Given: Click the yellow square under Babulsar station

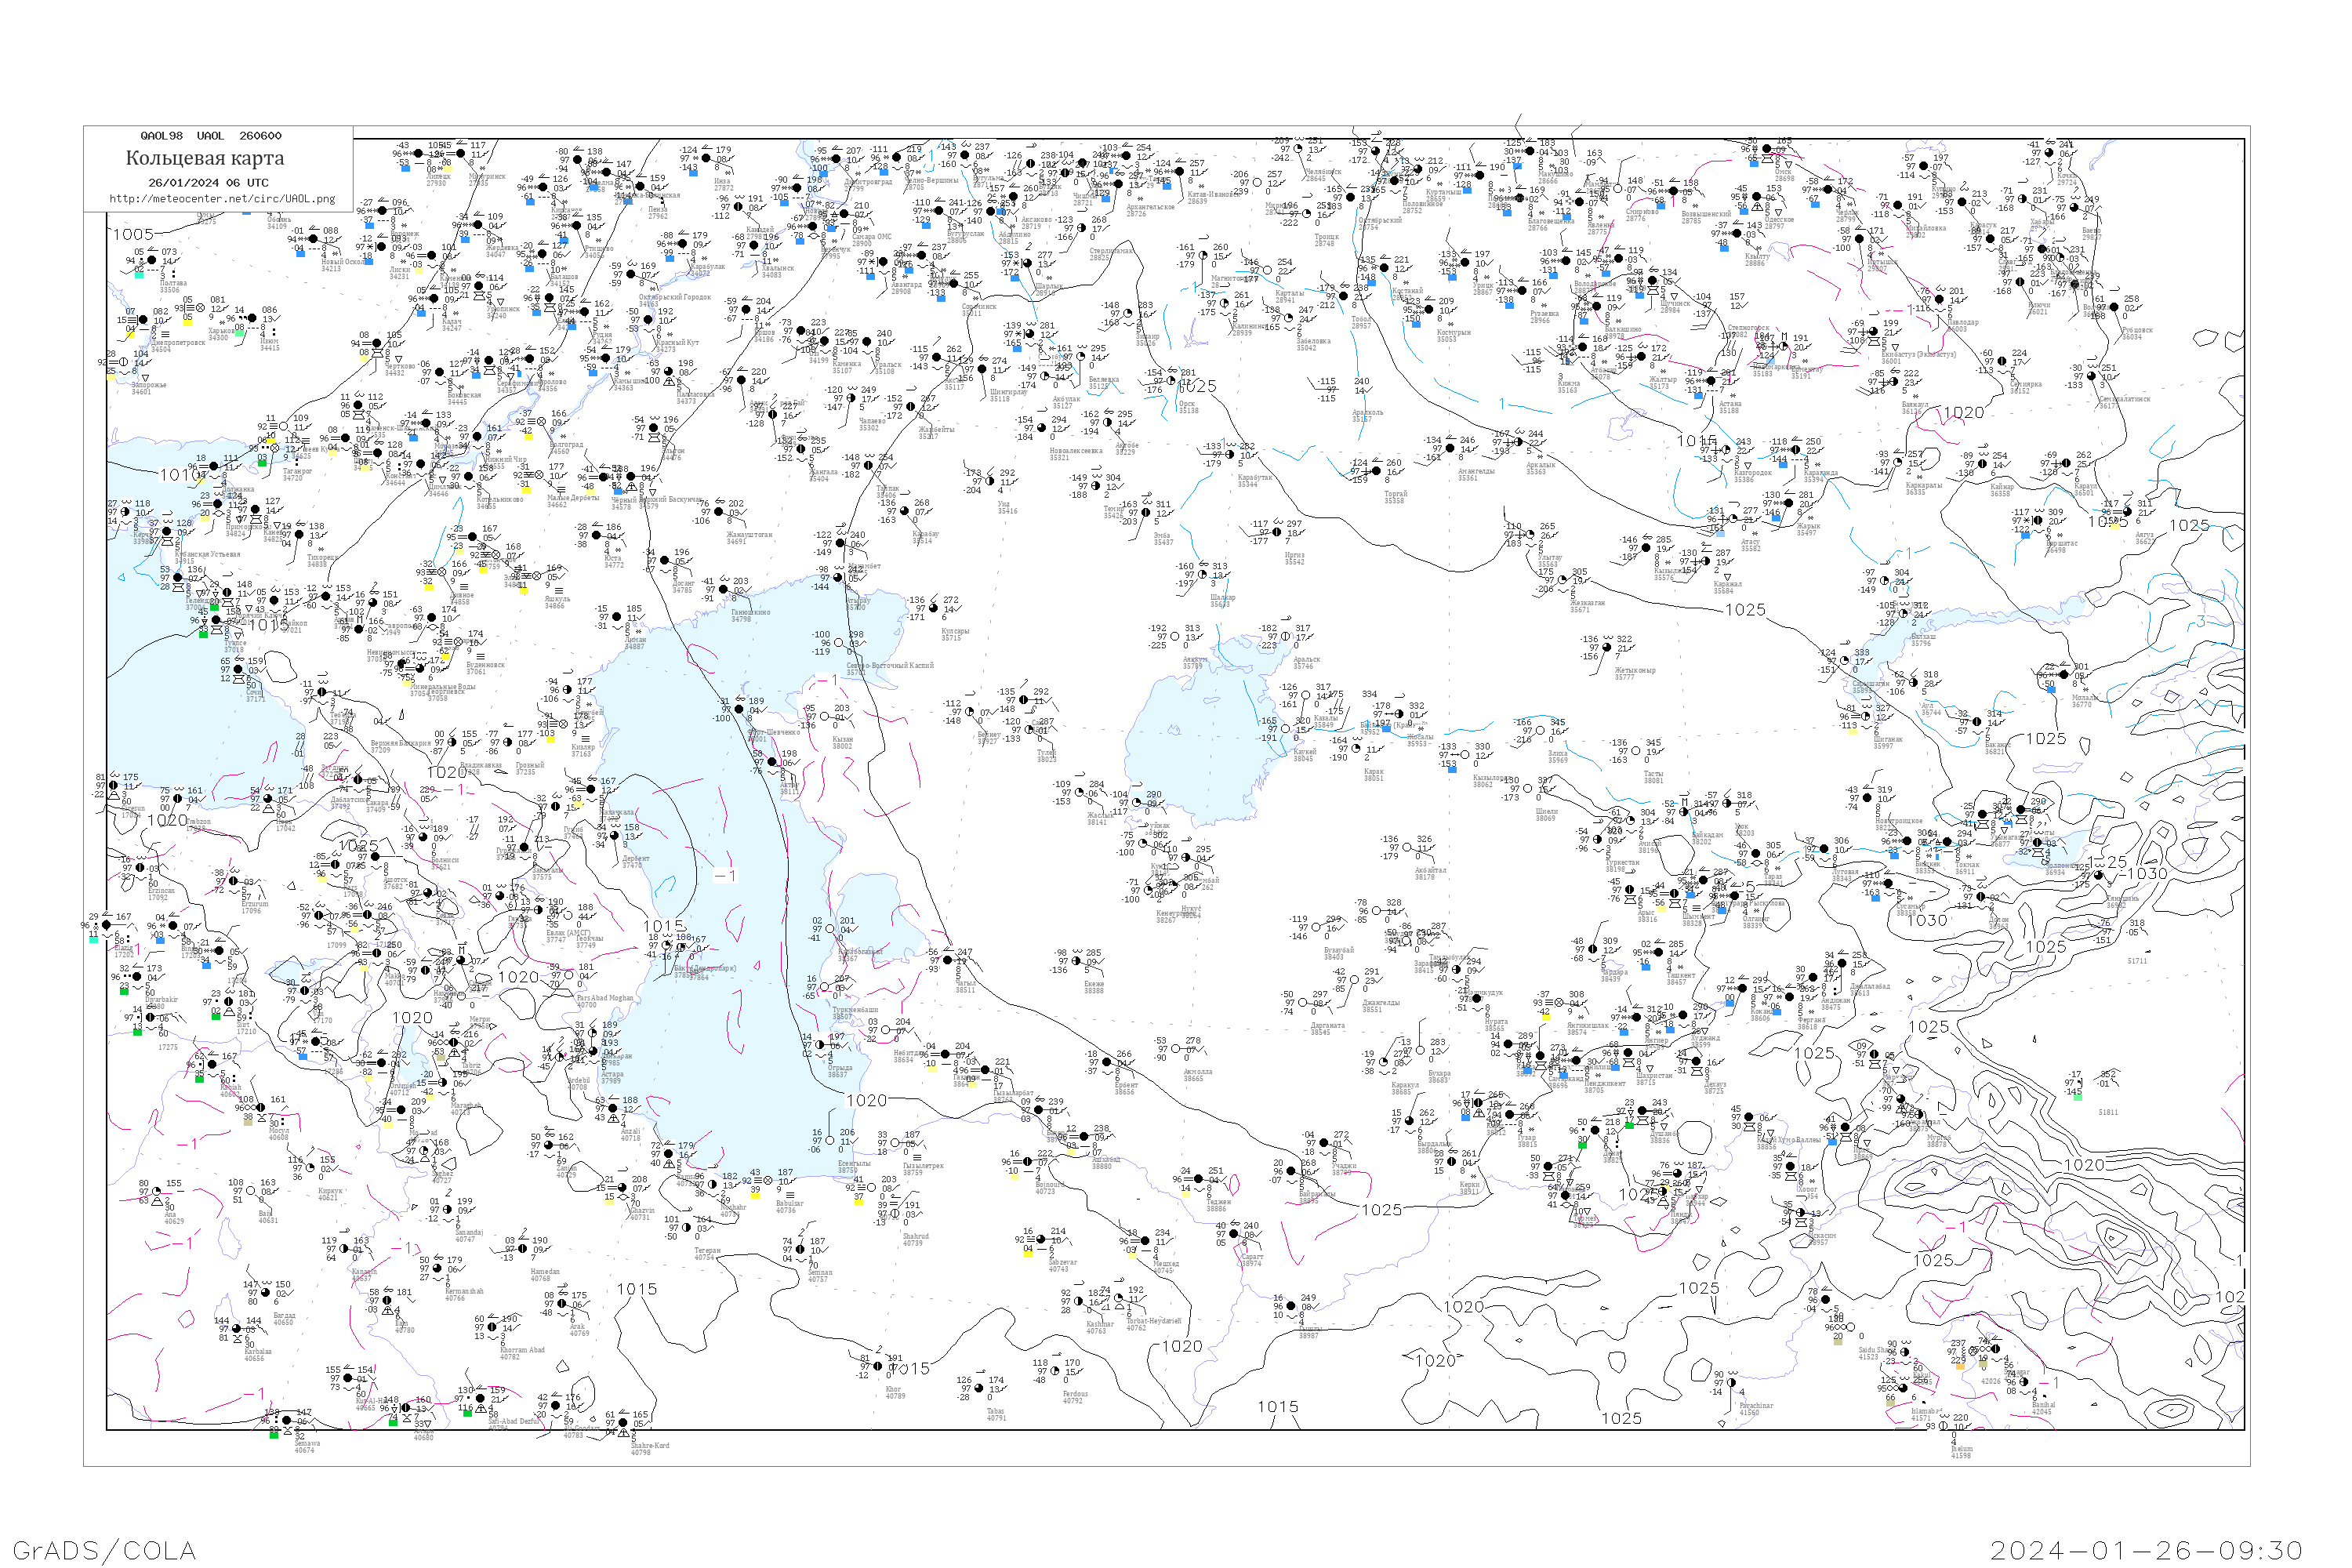Looking at the screenshot, I should coord(756,1195).
